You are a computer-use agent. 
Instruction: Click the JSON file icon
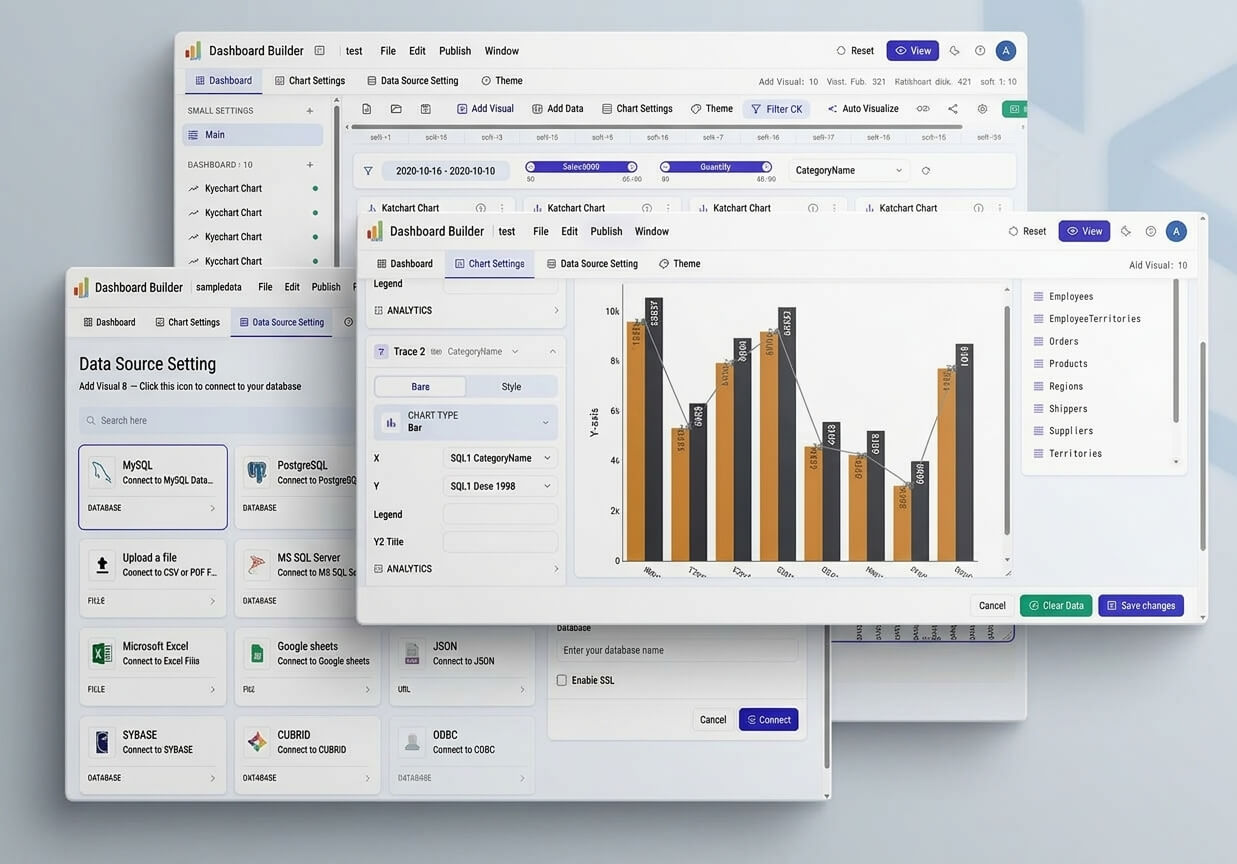(x=412, y=653)
